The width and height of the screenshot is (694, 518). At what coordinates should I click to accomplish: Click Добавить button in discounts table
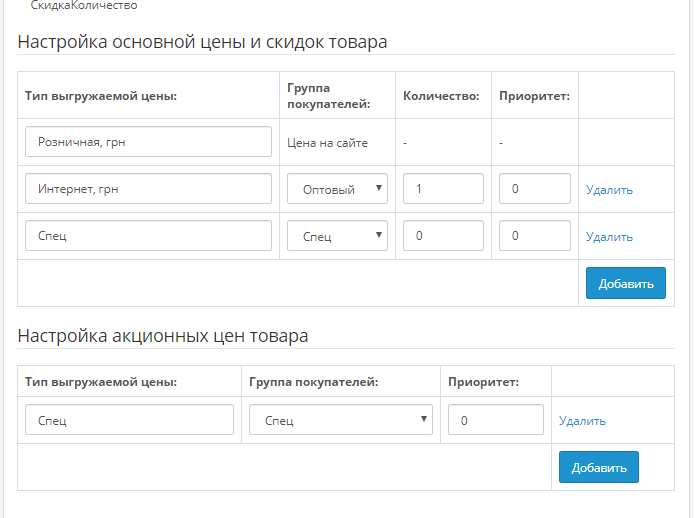click(x=626, y=283)
